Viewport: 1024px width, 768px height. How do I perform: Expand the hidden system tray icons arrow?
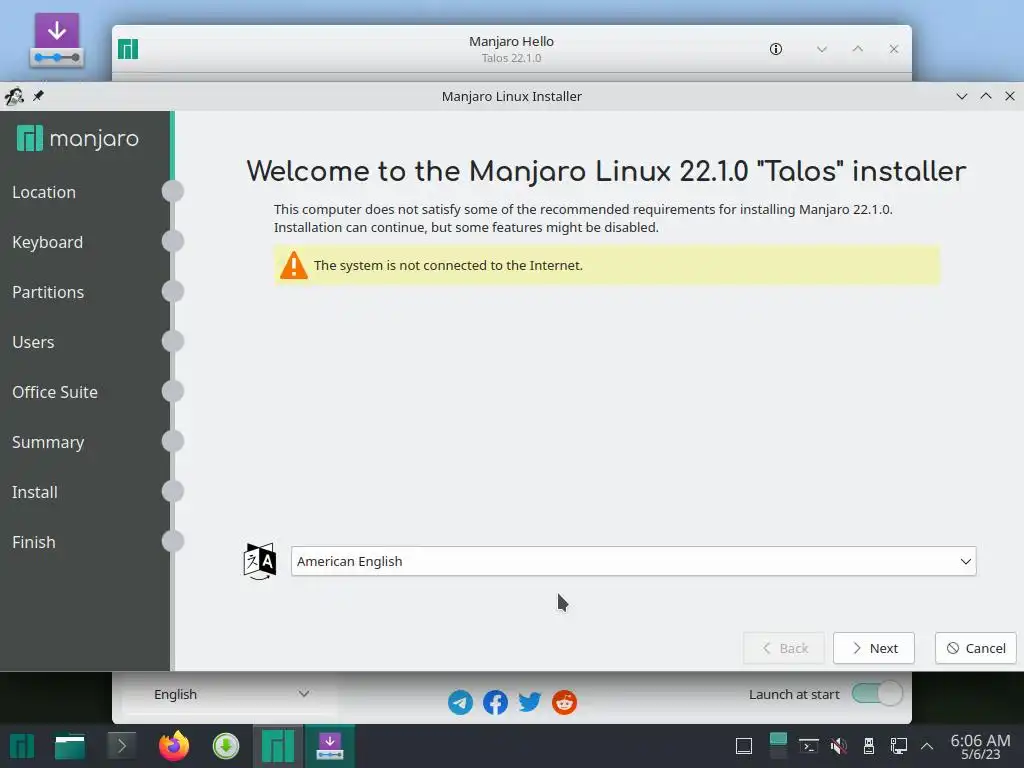click(927, 746)
